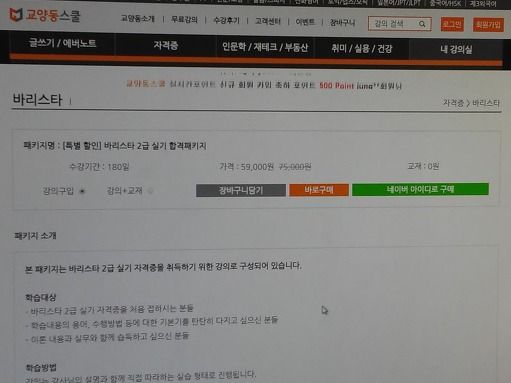Click 자격증 in the breadcrumb
Image resolution: width=511 pixels, height=383 pixels.
(453, 103)
